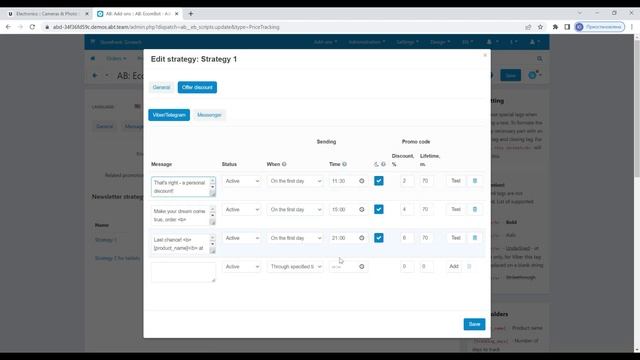Click the browser address bar URL
640x360 pixels.
[x=166, y=27]
